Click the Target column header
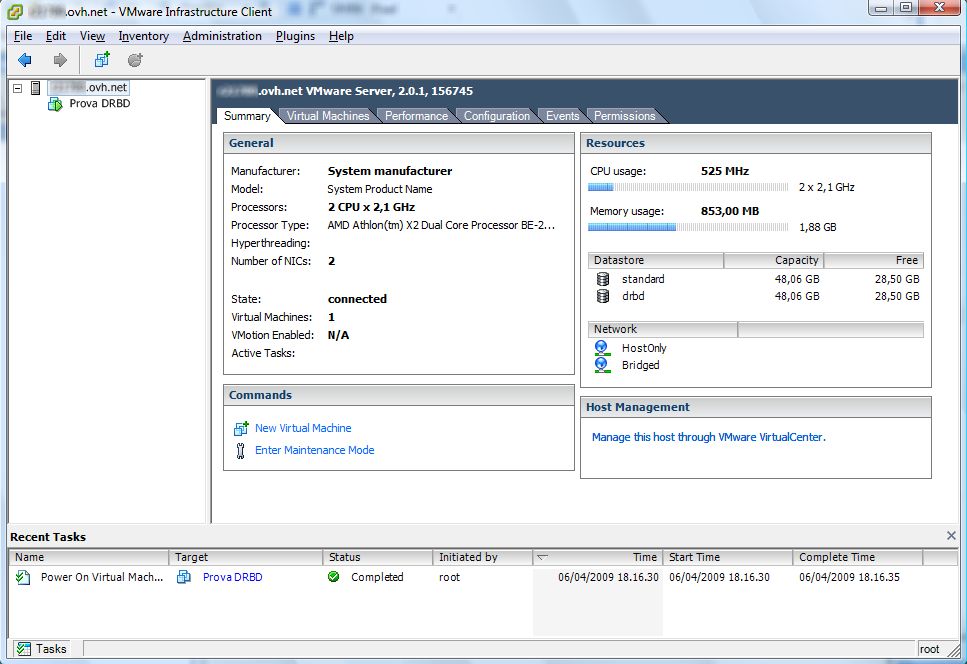 246,557
